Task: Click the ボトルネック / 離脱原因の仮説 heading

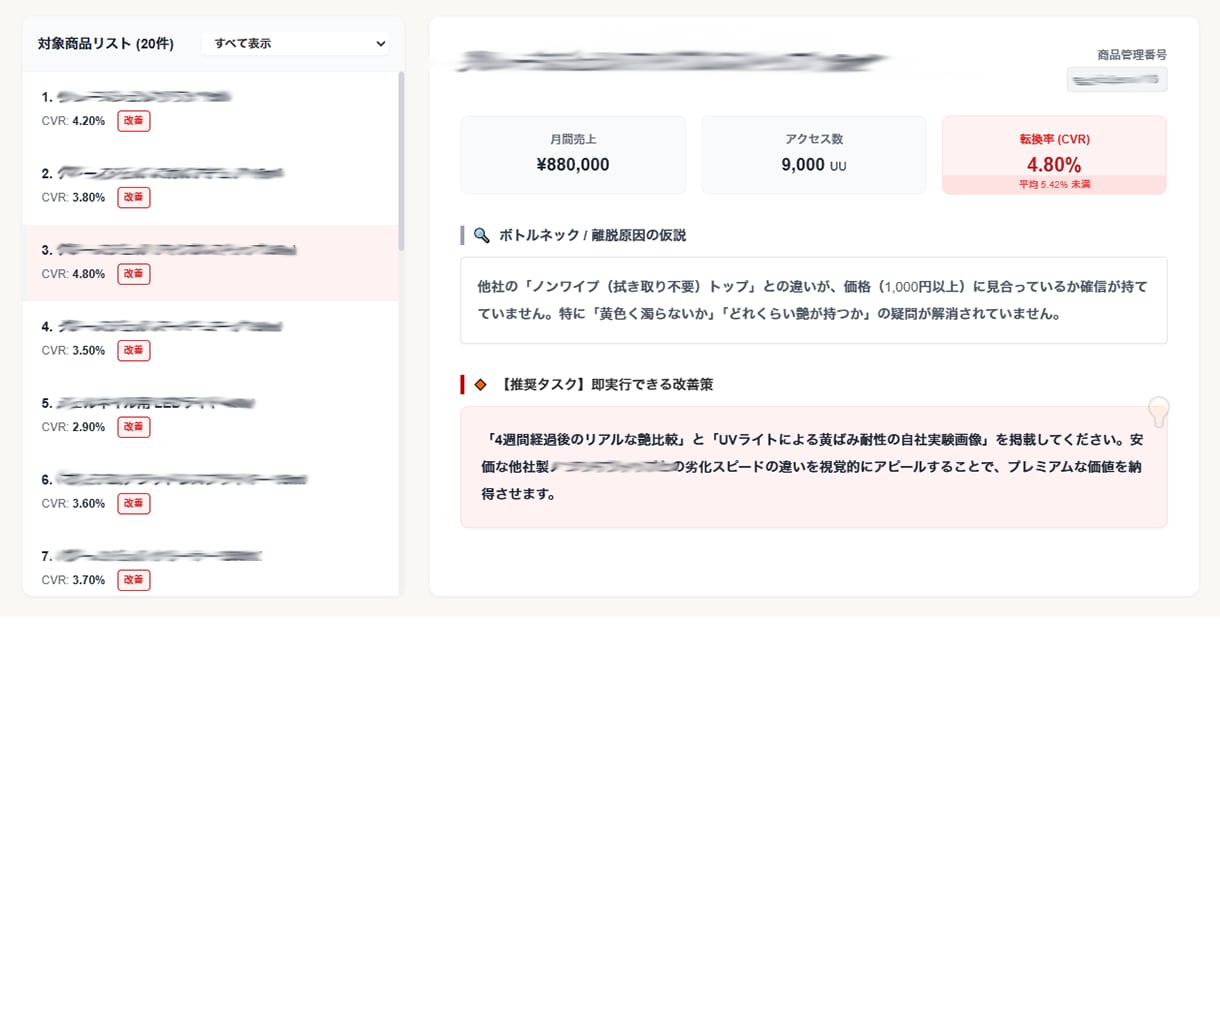Action: click(x=592, y=236)
